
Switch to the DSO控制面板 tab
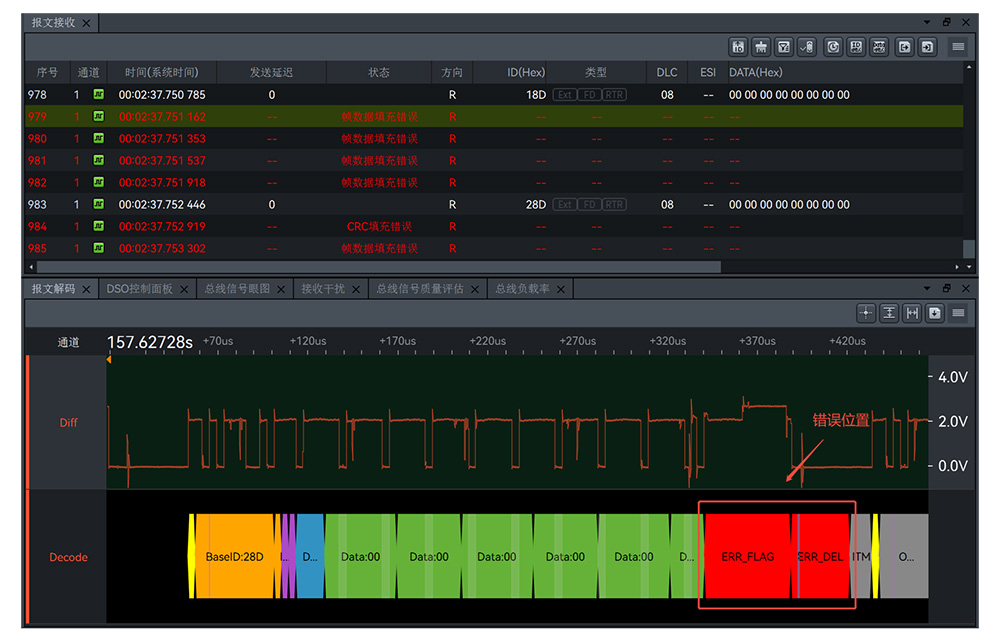[140, 289]
